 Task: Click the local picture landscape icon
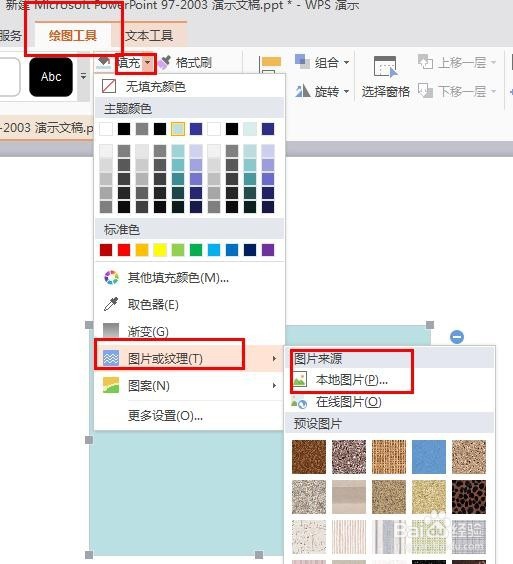point(300,379)
